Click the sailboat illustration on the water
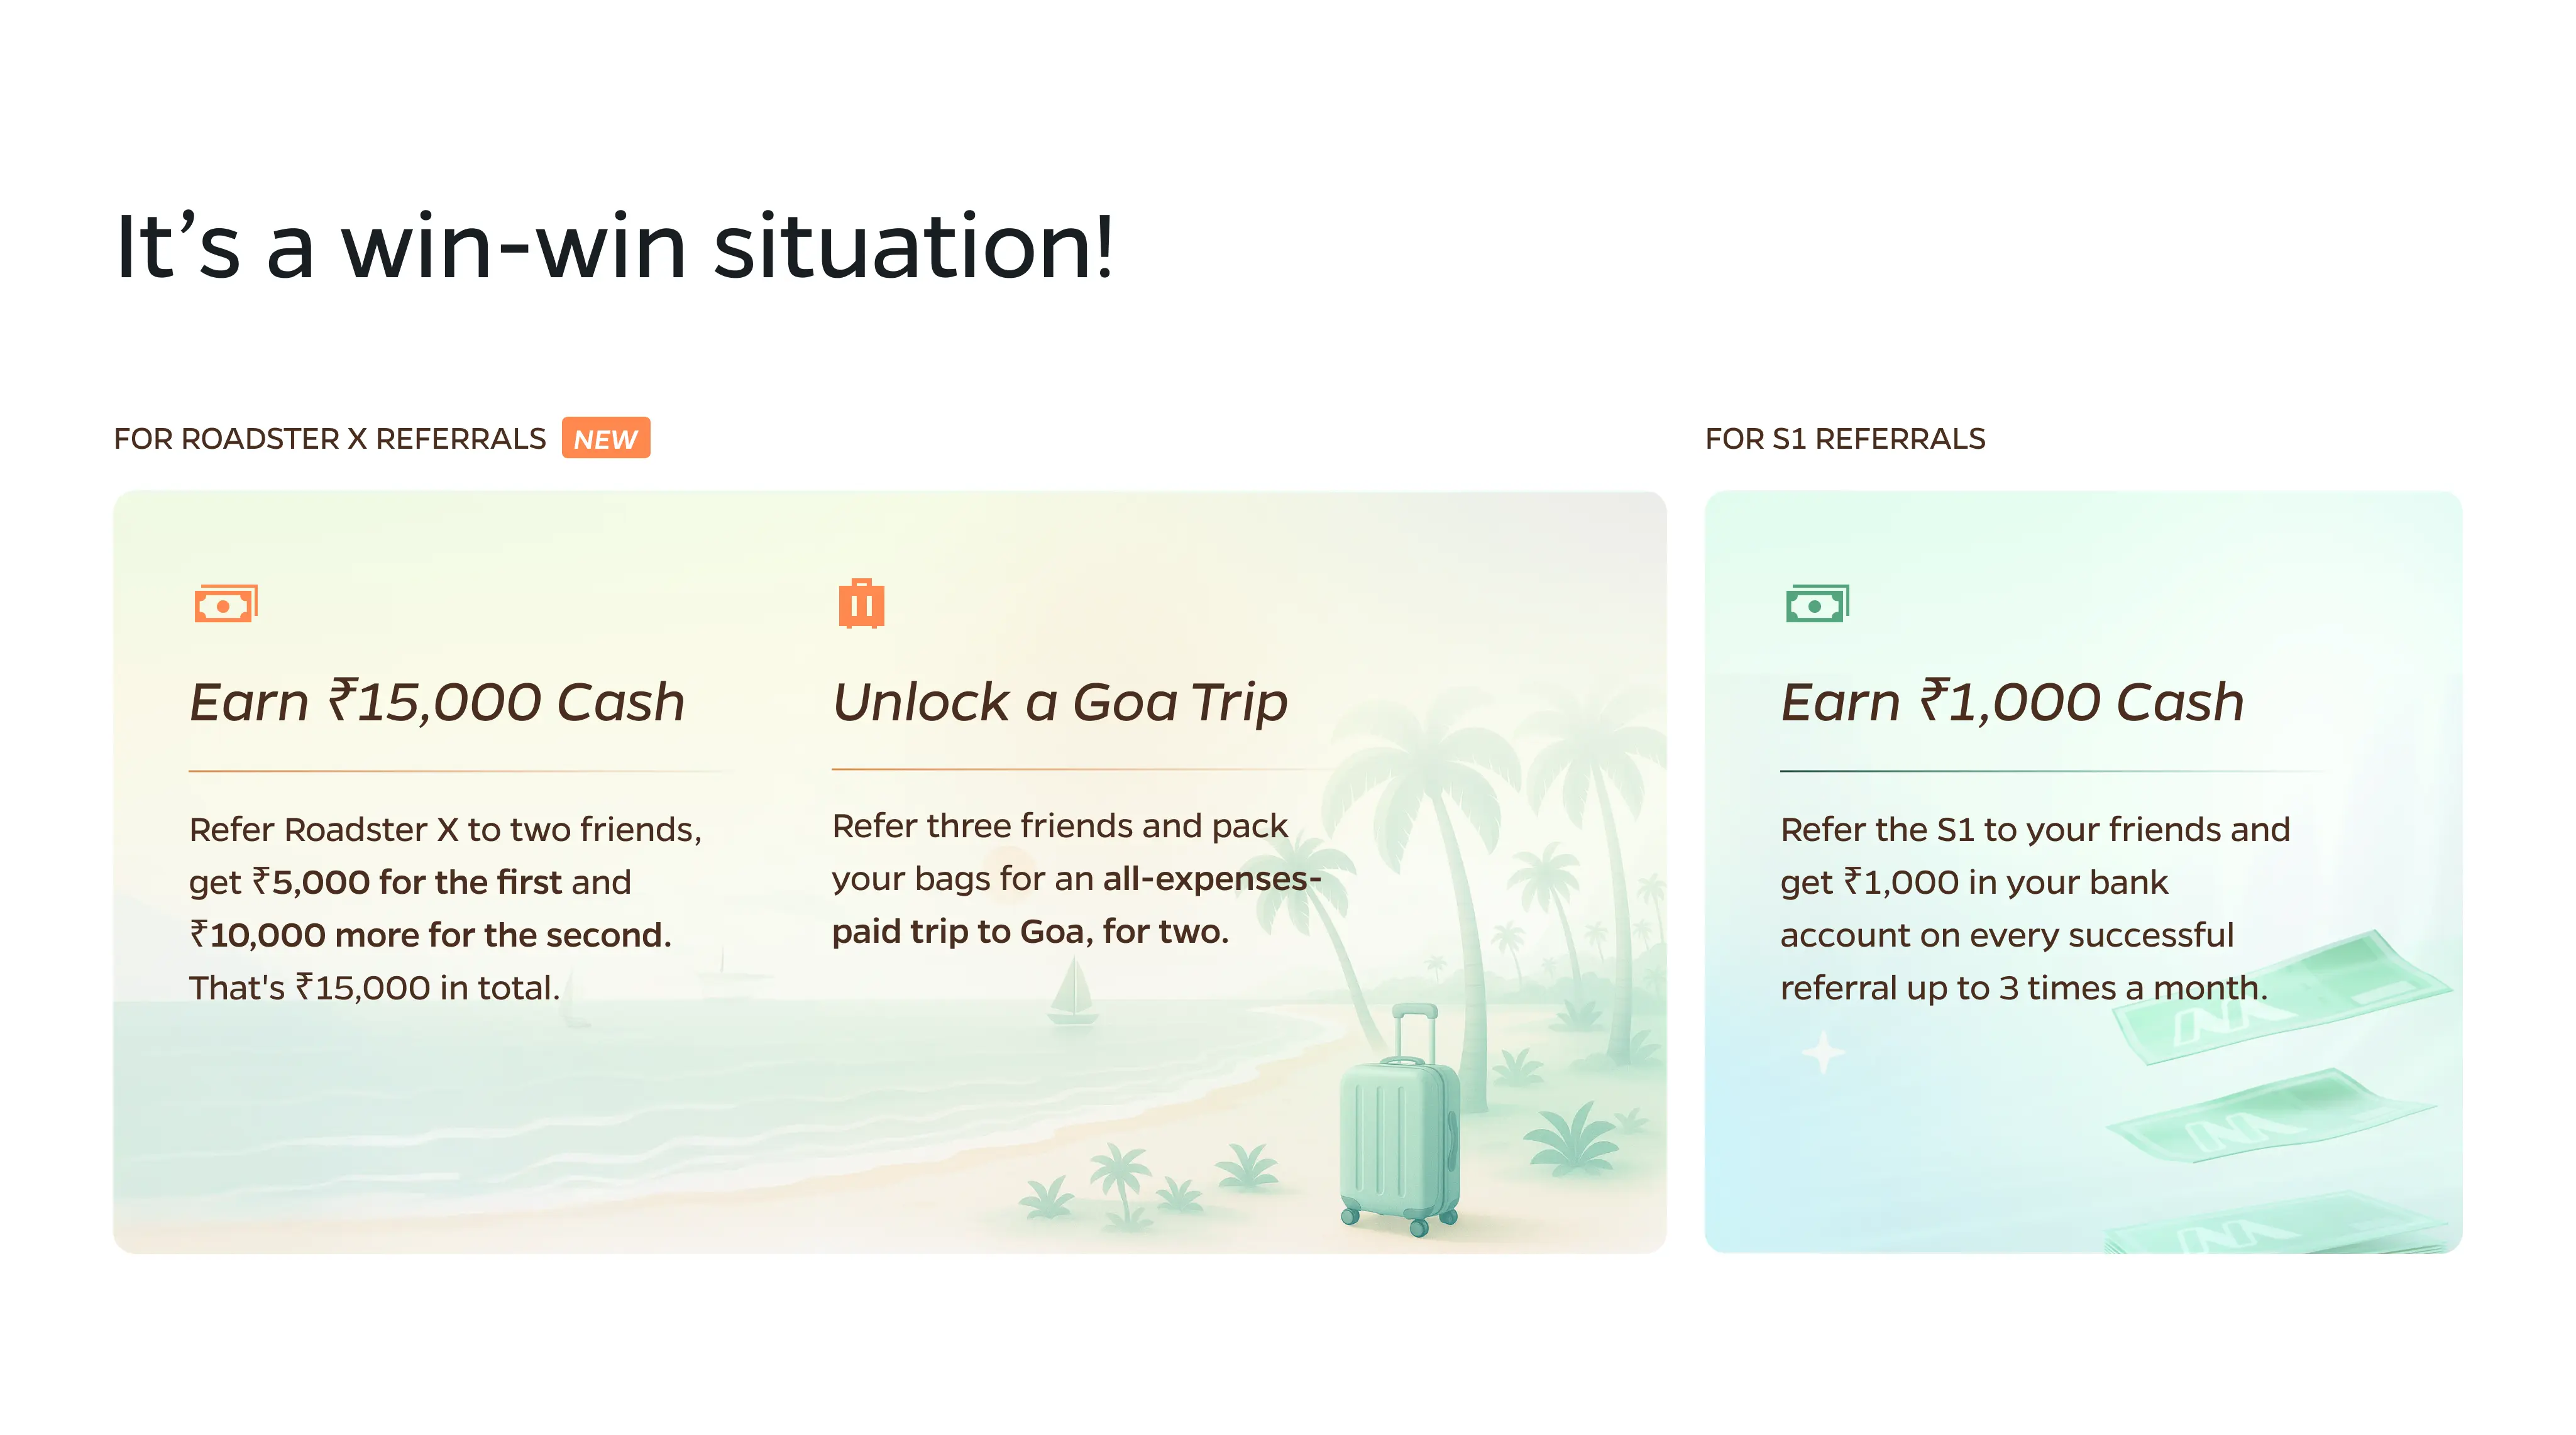This screenshot has width=2576, height=1435. (1072, 992)
